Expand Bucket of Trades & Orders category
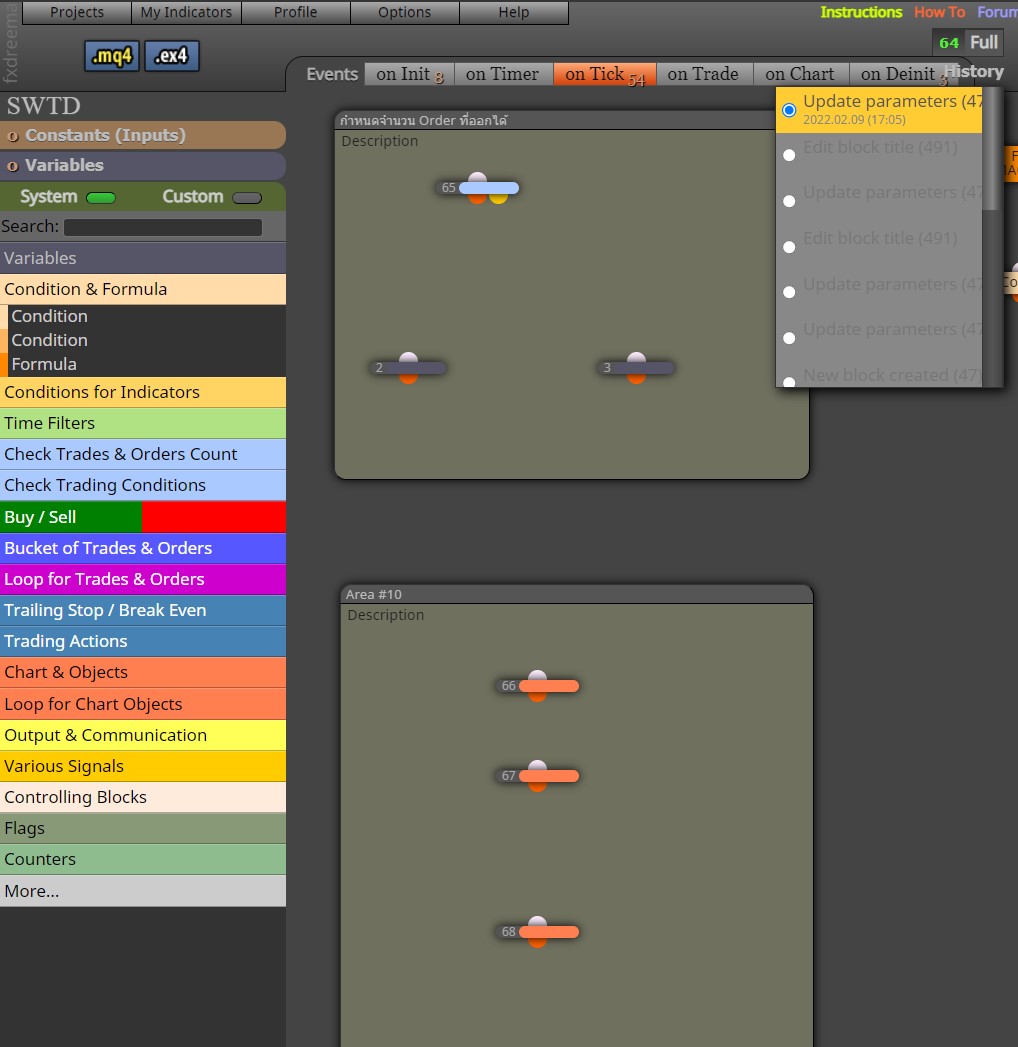1018x1047 pixels. [143, 548]
